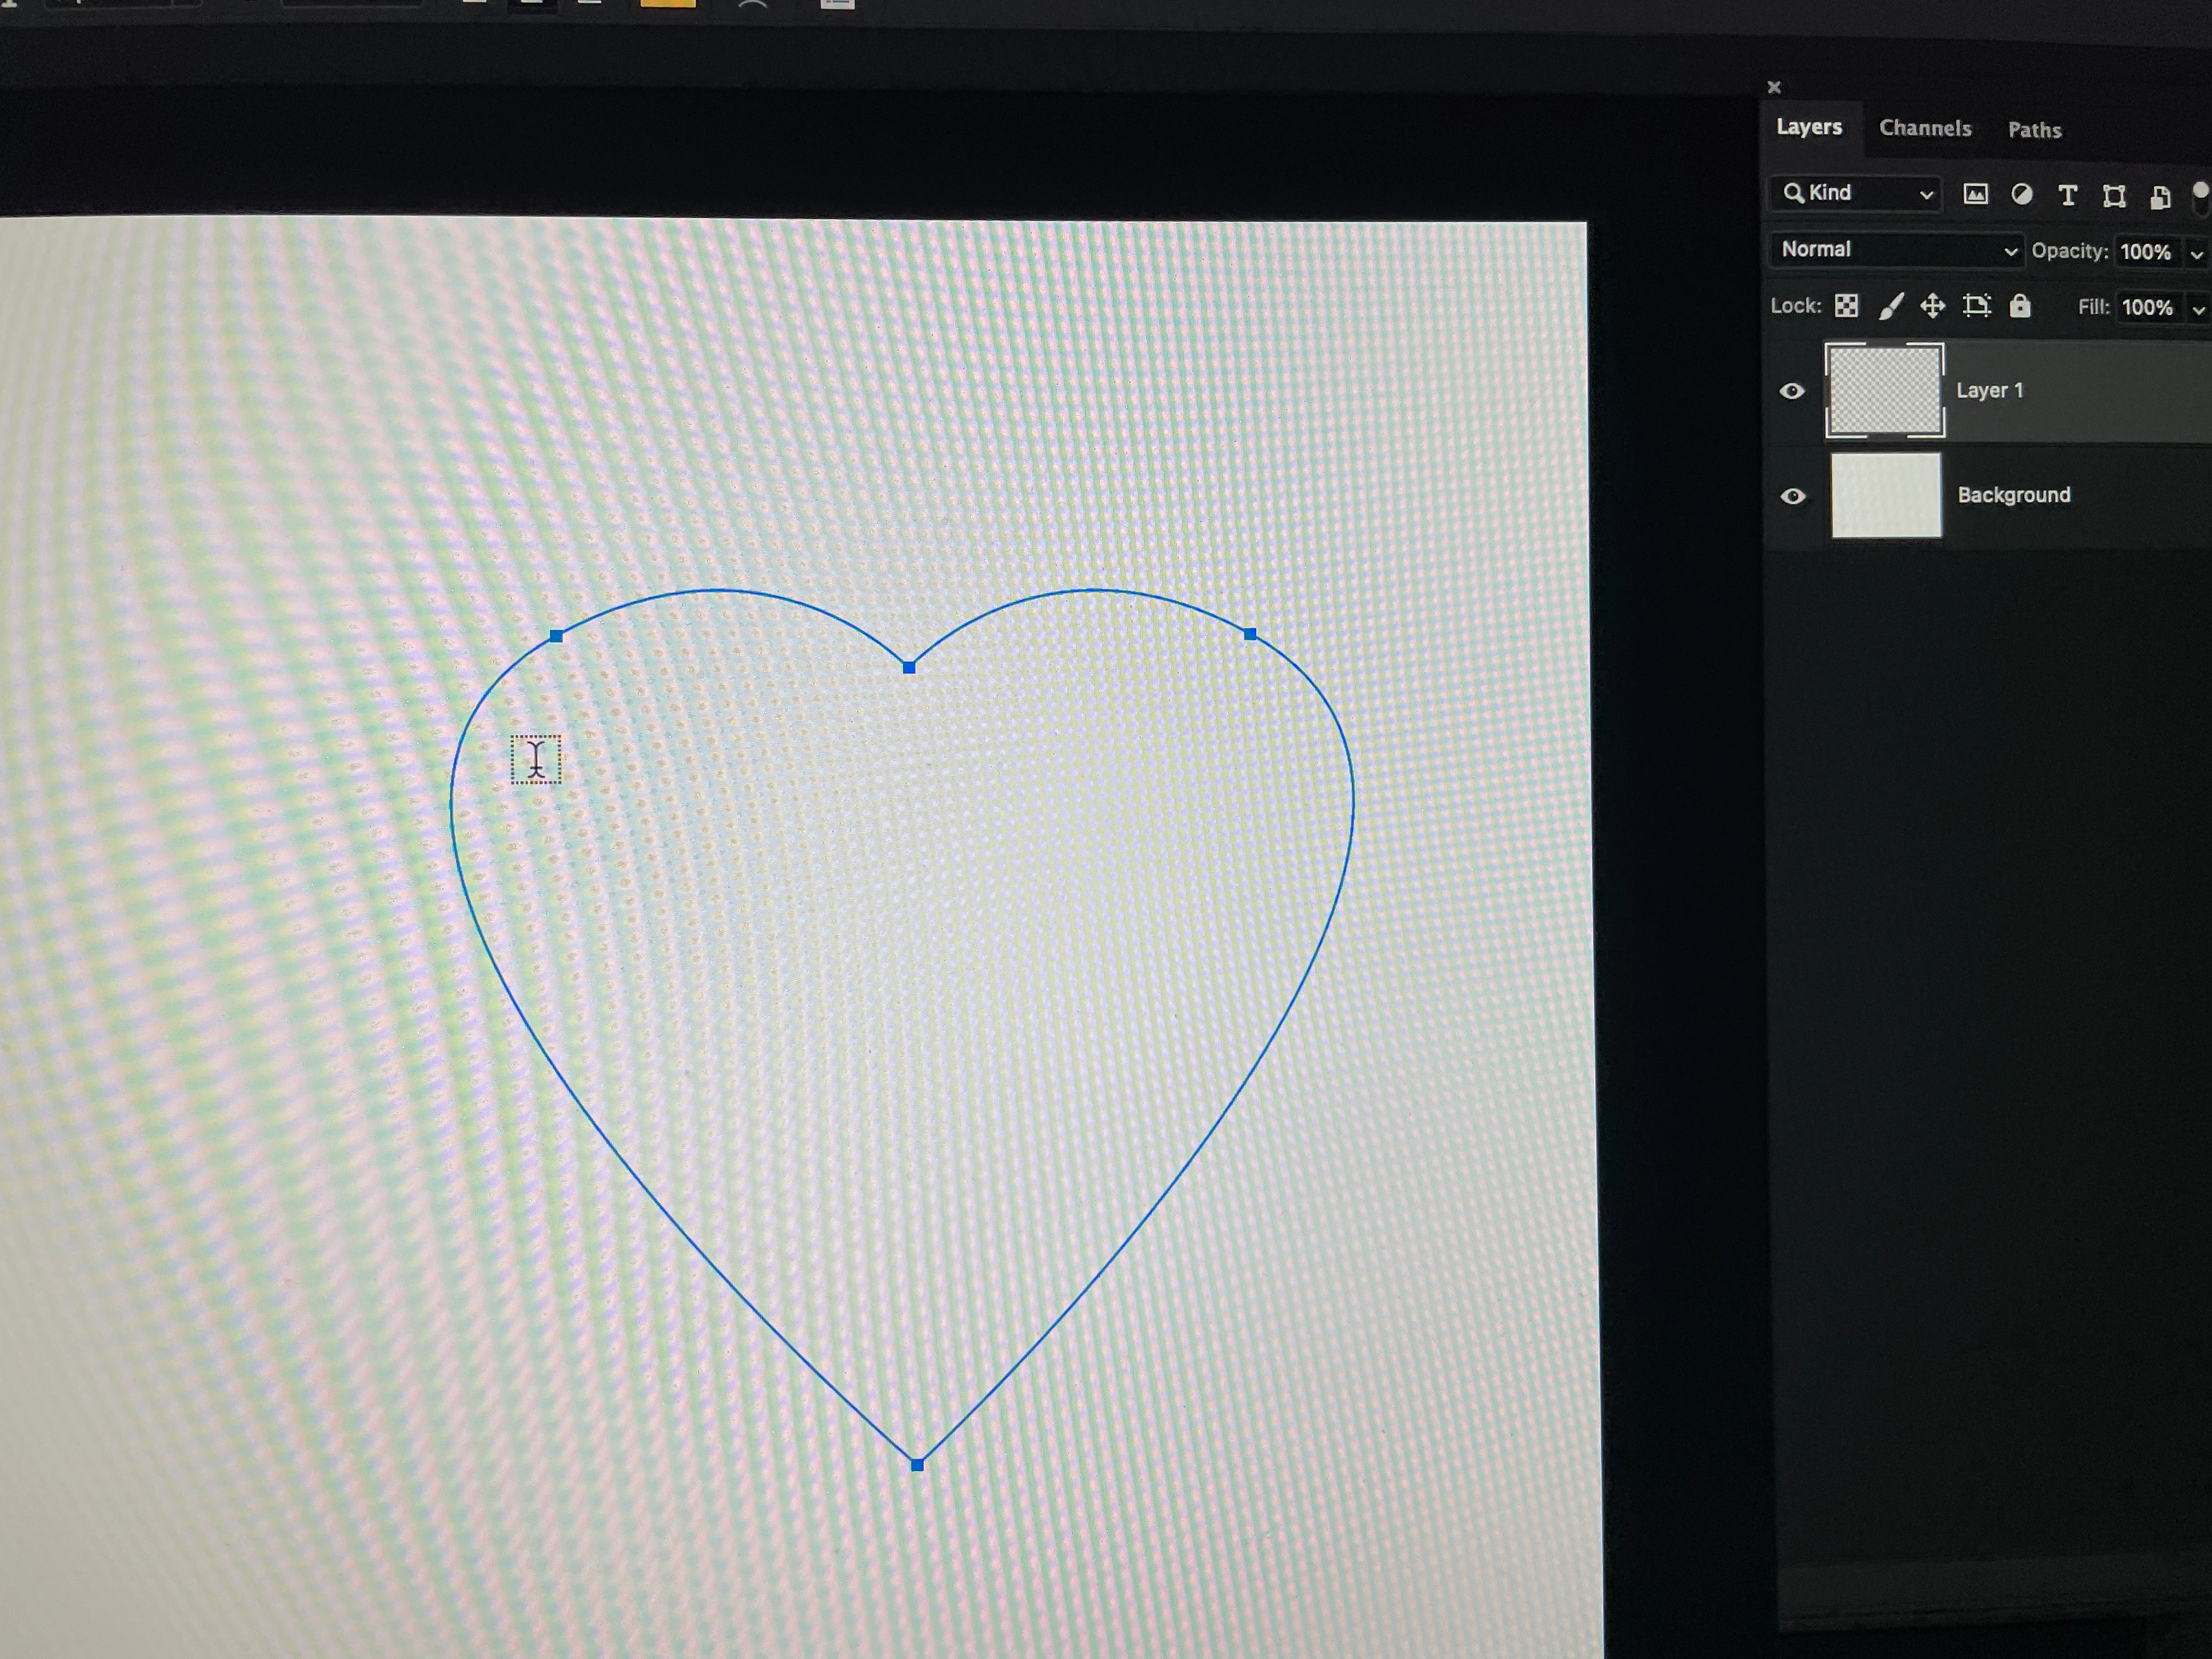Select the Background layer thumbnail
Image resolution: width=2212 pixels, height=1659 pixels.
pos(1886,496)
